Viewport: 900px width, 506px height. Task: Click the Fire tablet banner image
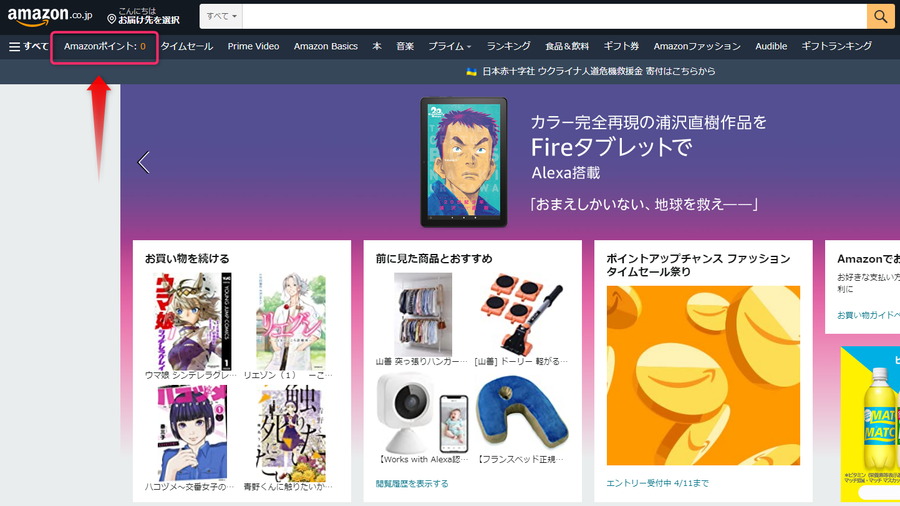click(x=464, y=162)
